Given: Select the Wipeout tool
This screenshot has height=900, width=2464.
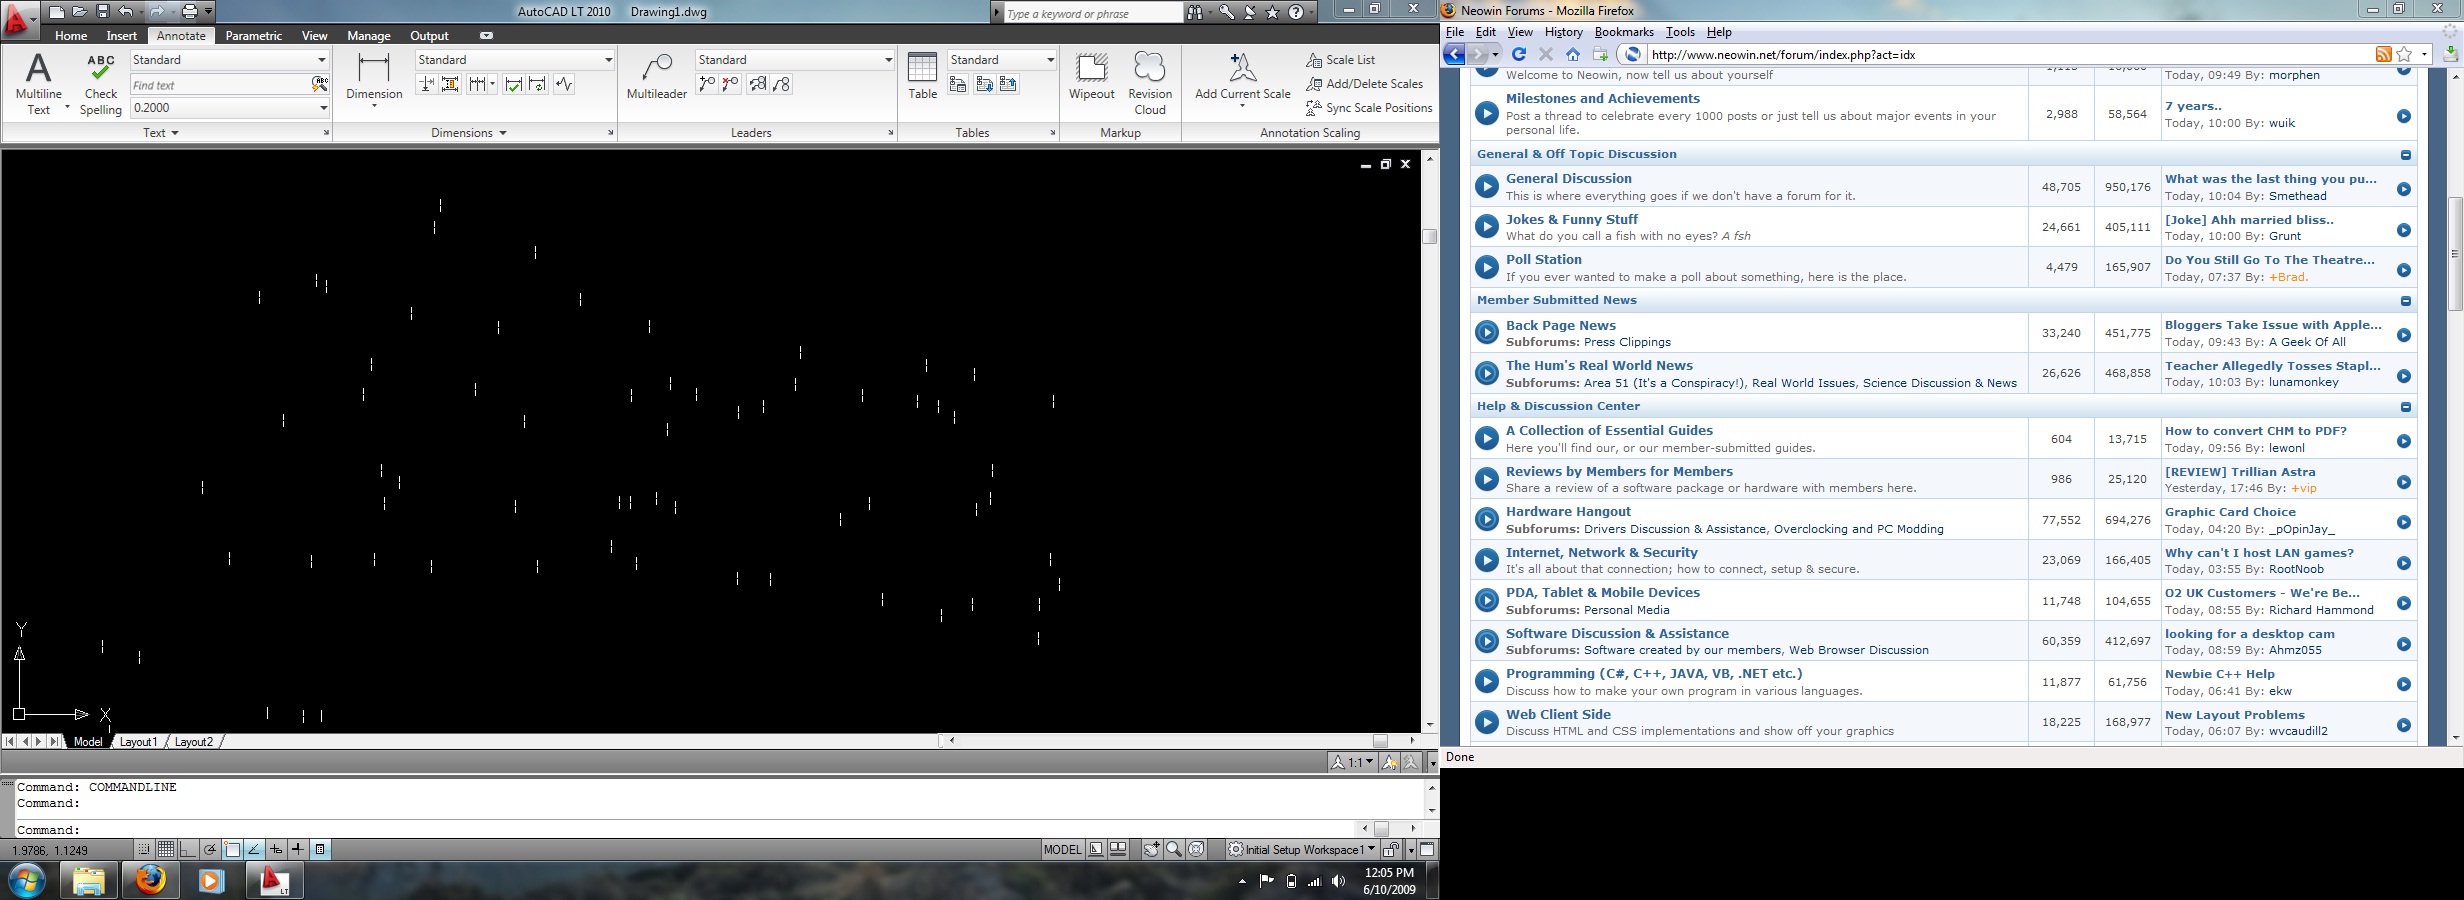Looking at the screenshot, I should [x=1091, y=76].
